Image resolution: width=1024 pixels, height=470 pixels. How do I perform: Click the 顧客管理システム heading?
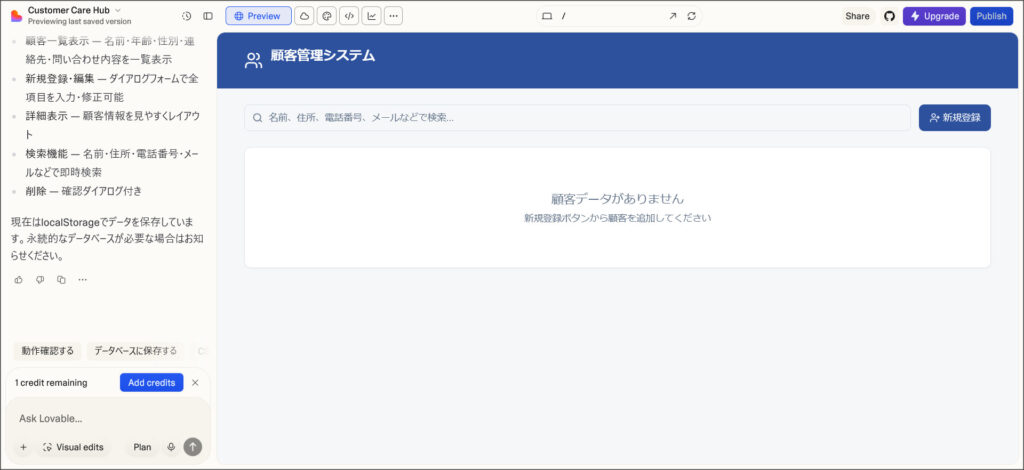[x=323, y=55]
